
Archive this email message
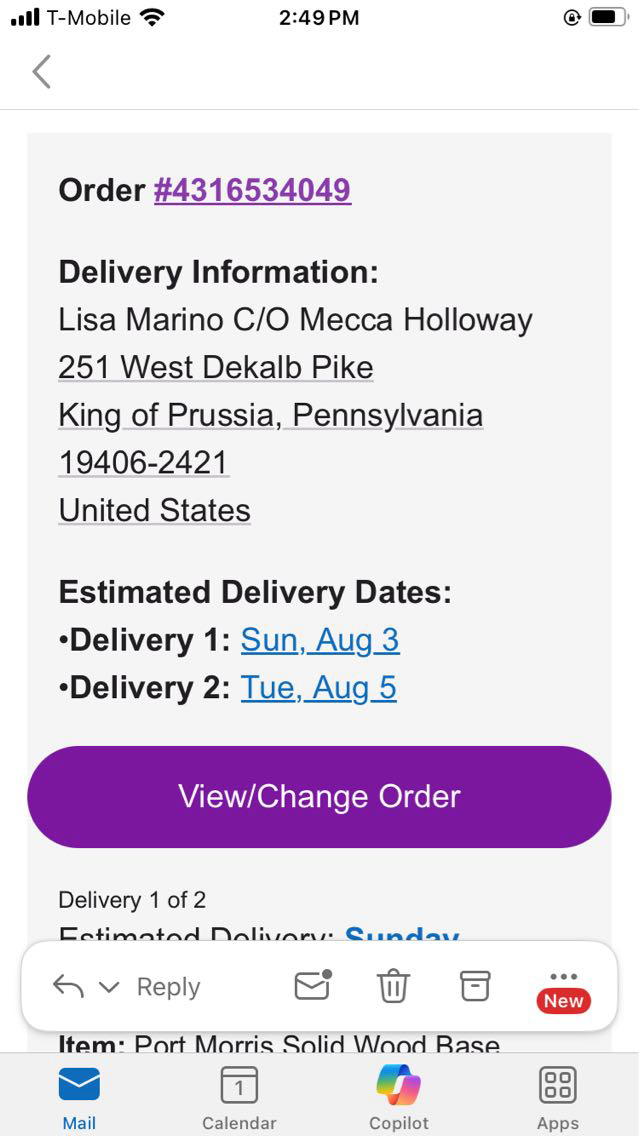(x=475, y=986)
